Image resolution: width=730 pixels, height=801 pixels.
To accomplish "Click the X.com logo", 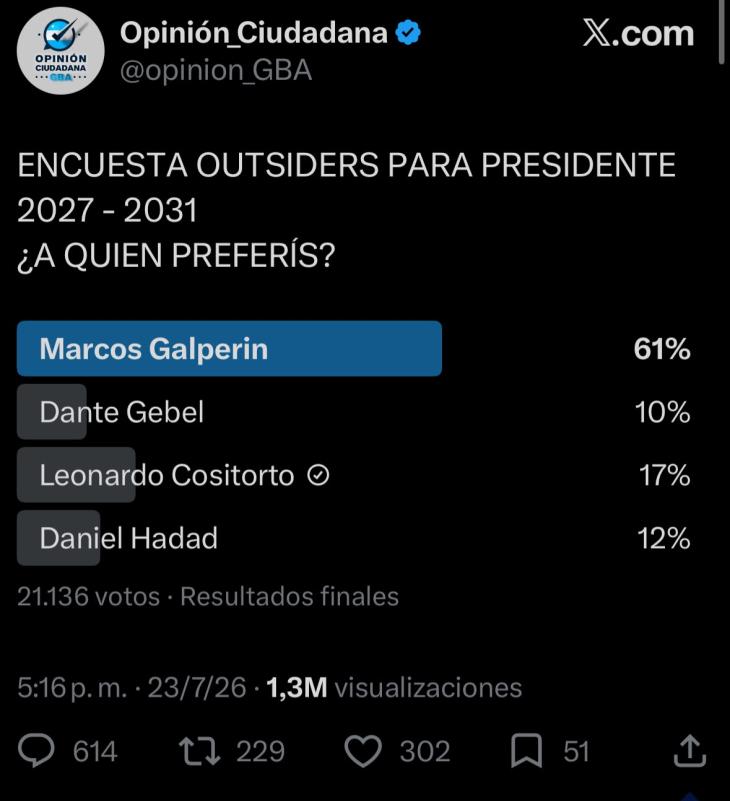I will [638, 34].
